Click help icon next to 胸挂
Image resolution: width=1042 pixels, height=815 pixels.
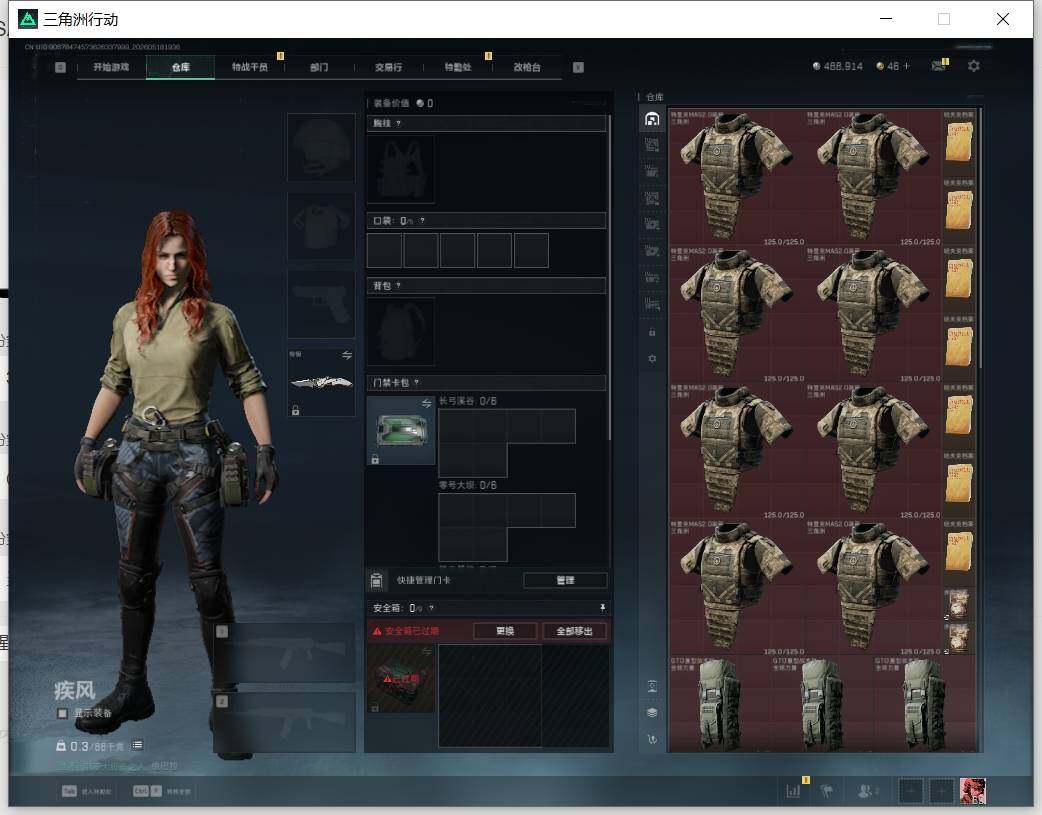click(x=398, y=124)
